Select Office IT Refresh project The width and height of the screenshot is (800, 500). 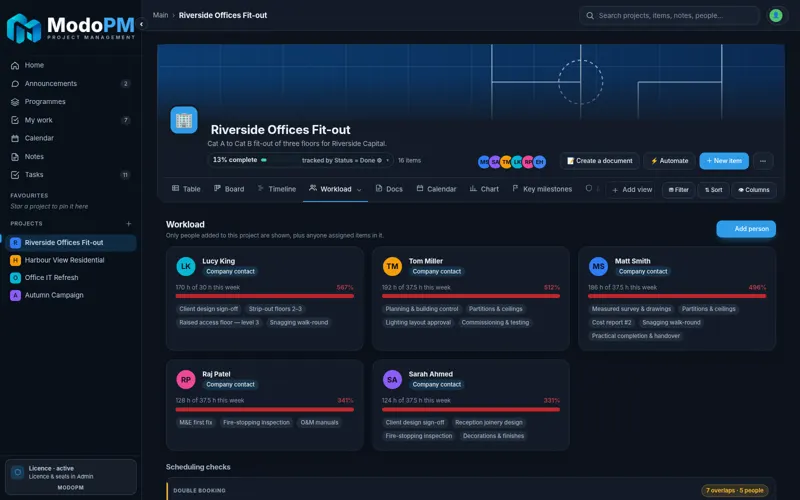point(70,278)
